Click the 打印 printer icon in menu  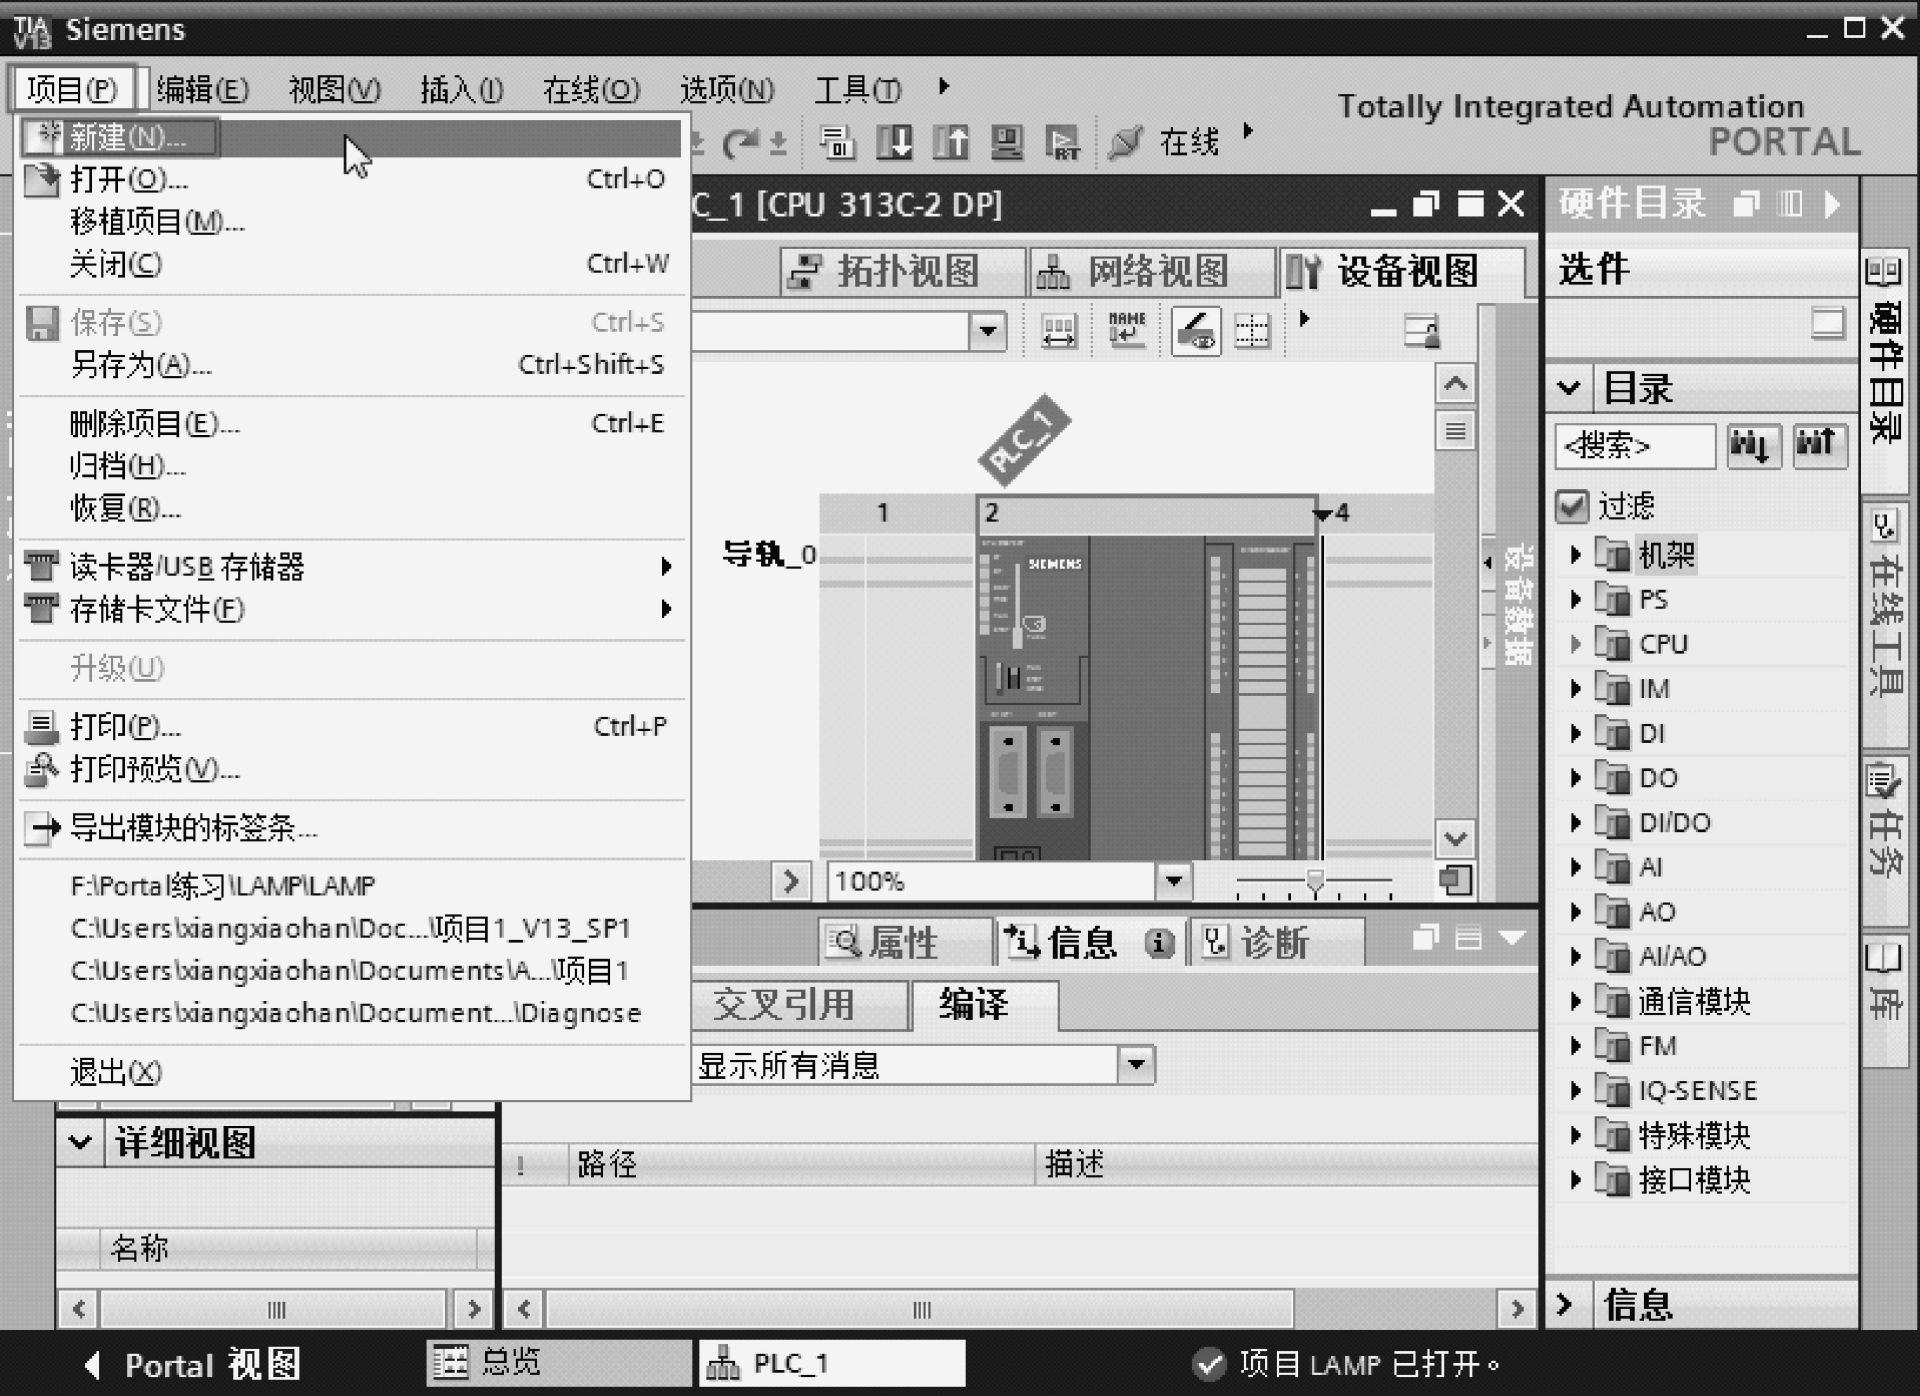(x=41, y=726)
